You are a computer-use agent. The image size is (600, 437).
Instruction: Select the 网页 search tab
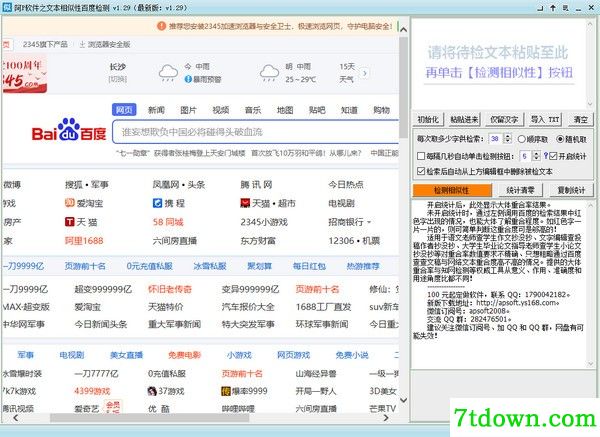124,110
